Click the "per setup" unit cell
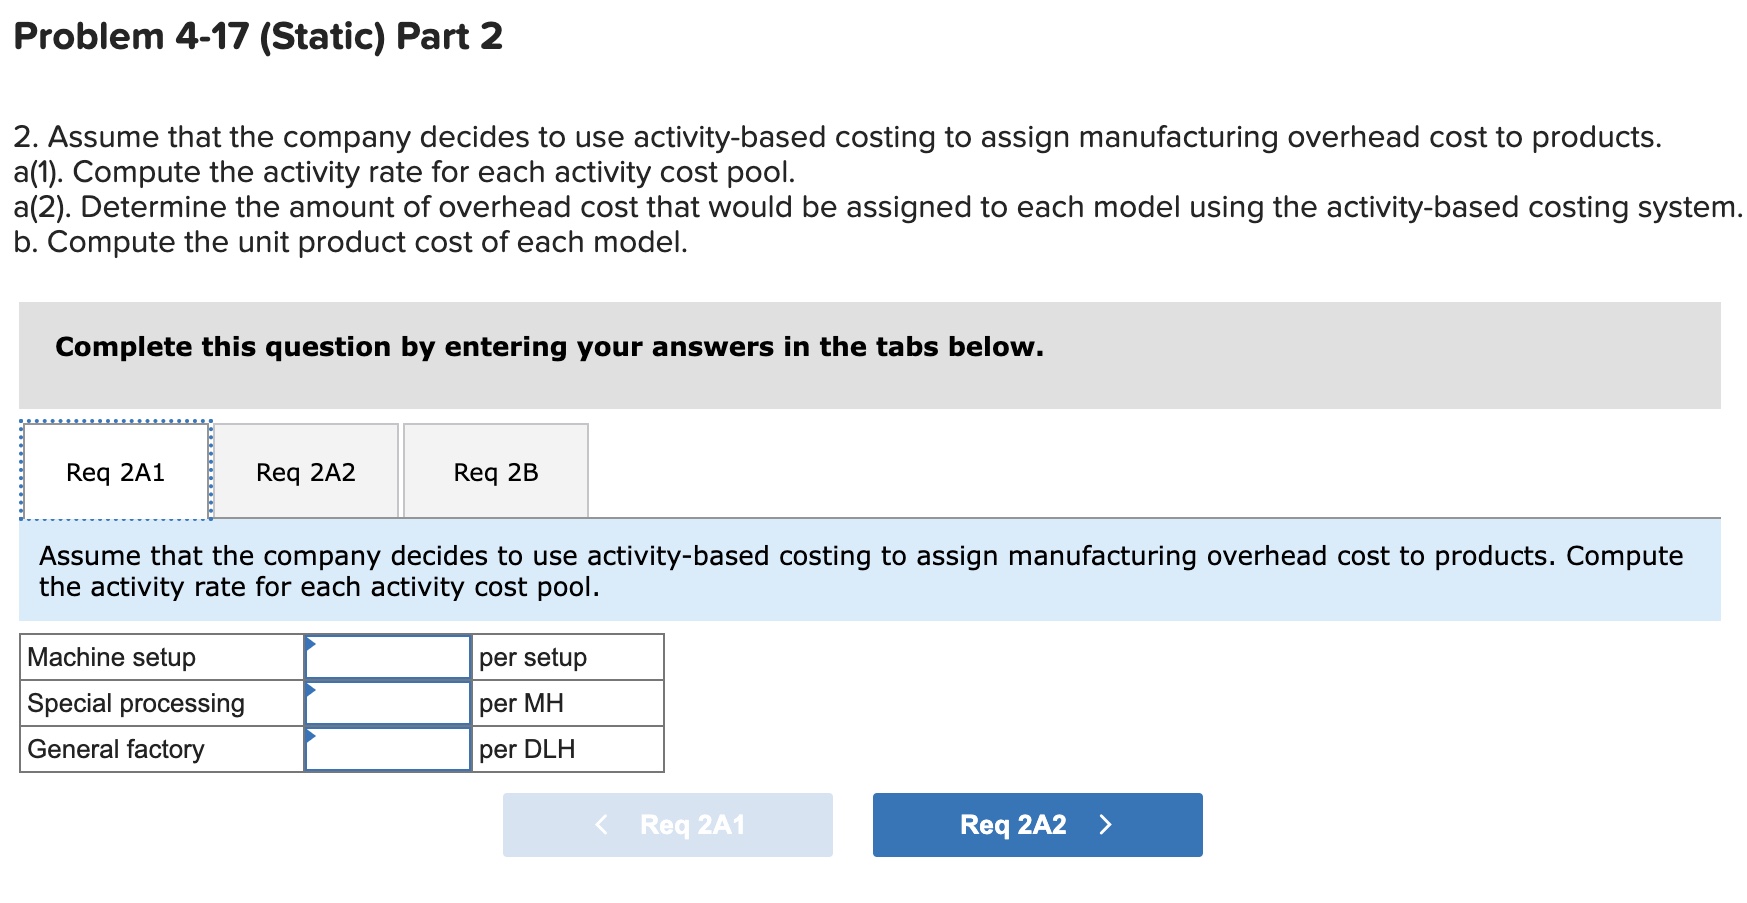Viewport: 1747px width, 903px height. [533, 657]
